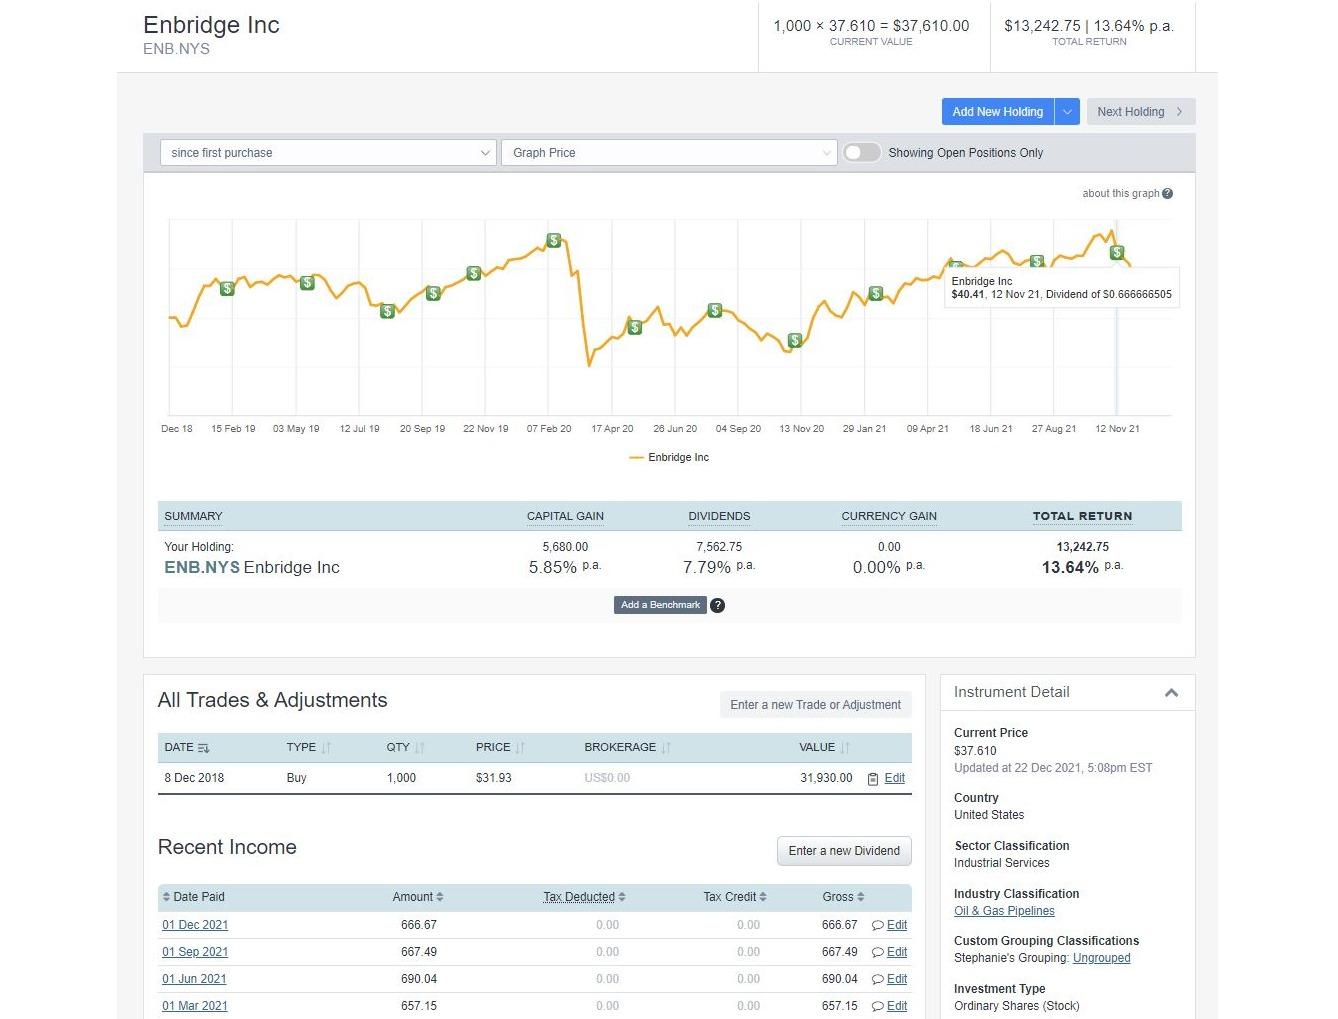Sort trades using the TYPE column sort icon
Image resolution: width=1338 pixels, height=1019 pixels.
point(326,748)
